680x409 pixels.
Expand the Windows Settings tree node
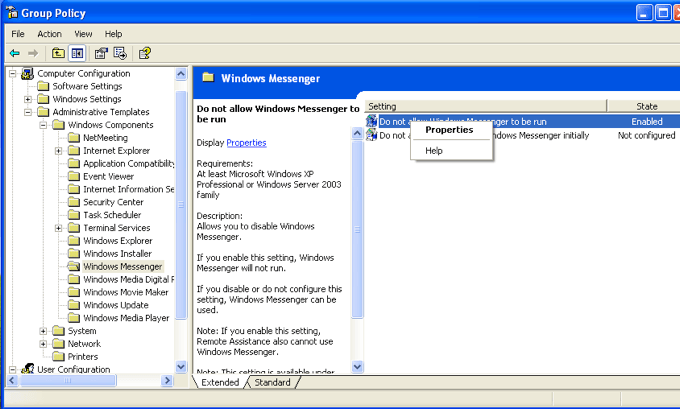coord(28,100)
